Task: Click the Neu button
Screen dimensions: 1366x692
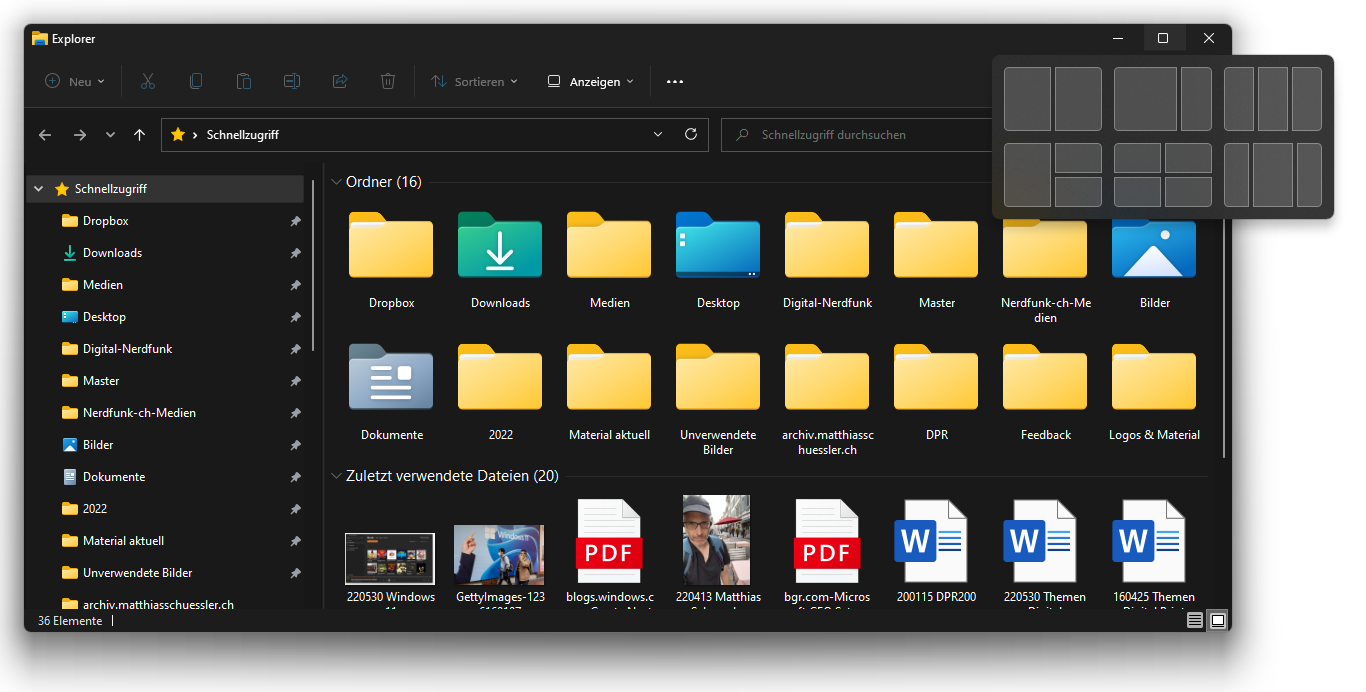Action: pos(75,81)
